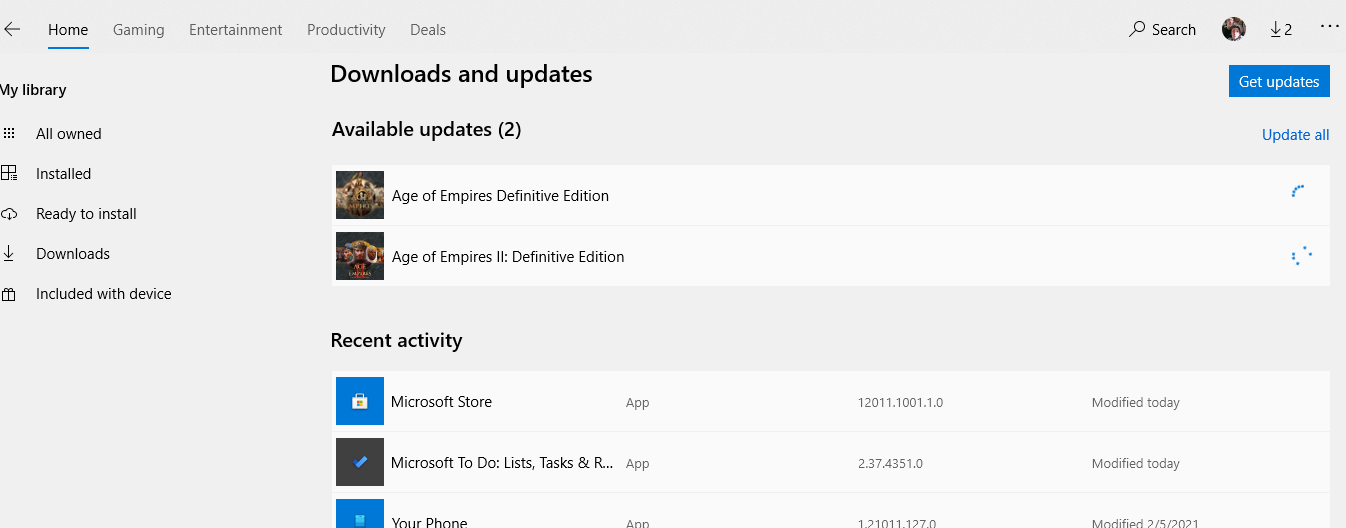Click the Update all link

coord(1295,135)
